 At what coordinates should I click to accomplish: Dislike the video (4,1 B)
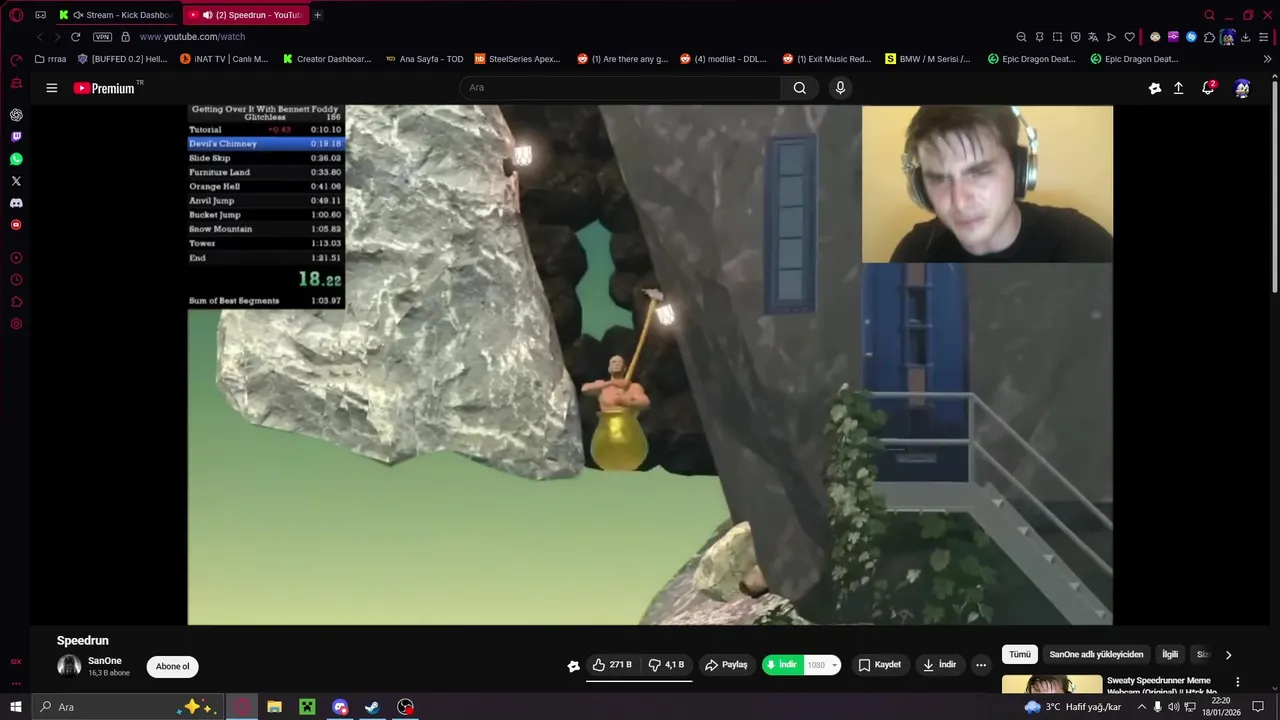pyautogui.click(x=666, y=665)
